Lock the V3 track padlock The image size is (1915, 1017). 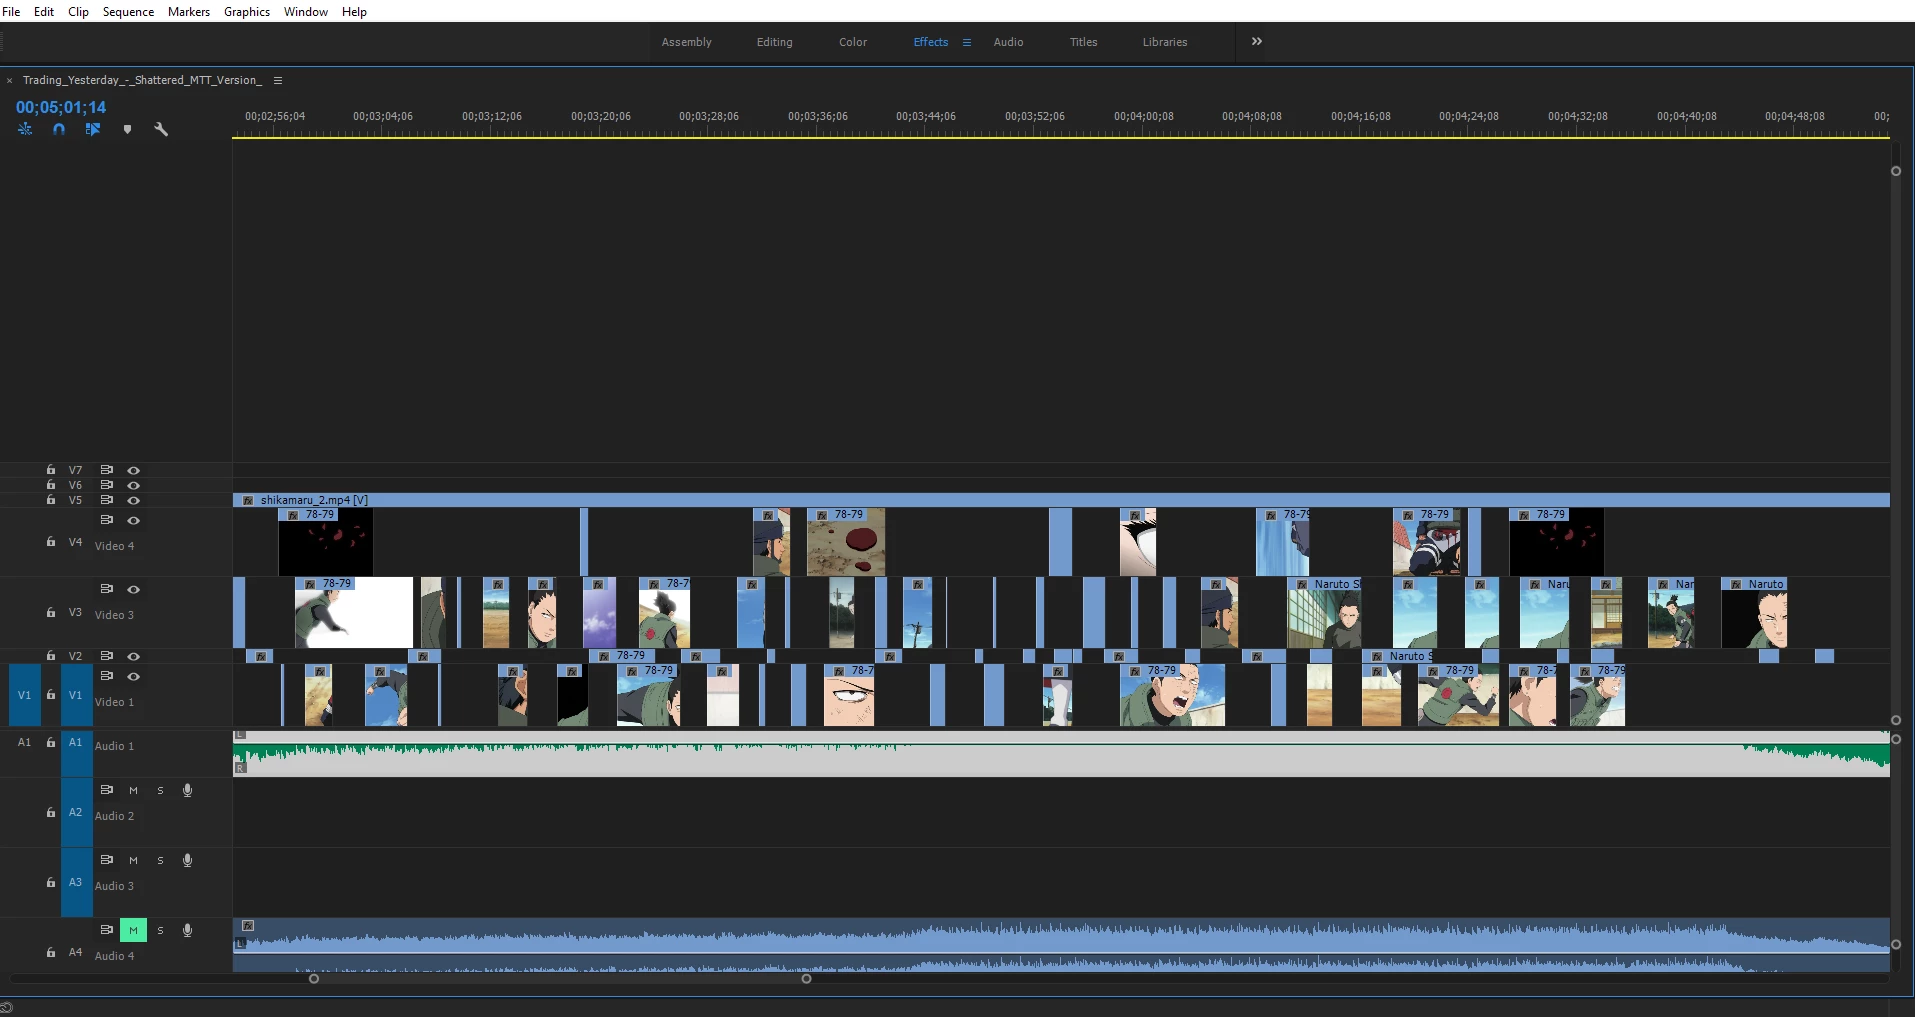51,612
